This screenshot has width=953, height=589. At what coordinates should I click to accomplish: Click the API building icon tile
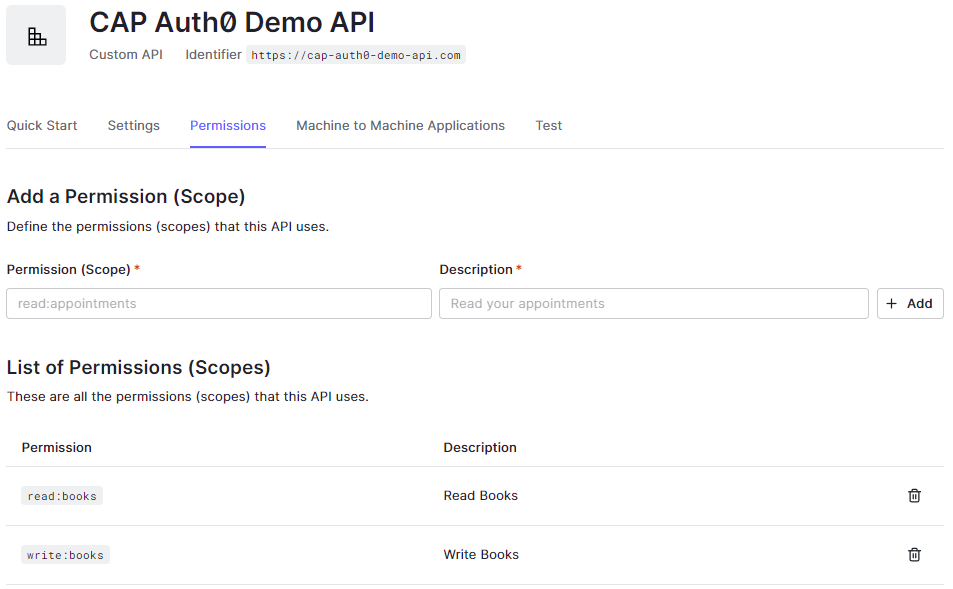pos(36,36)
